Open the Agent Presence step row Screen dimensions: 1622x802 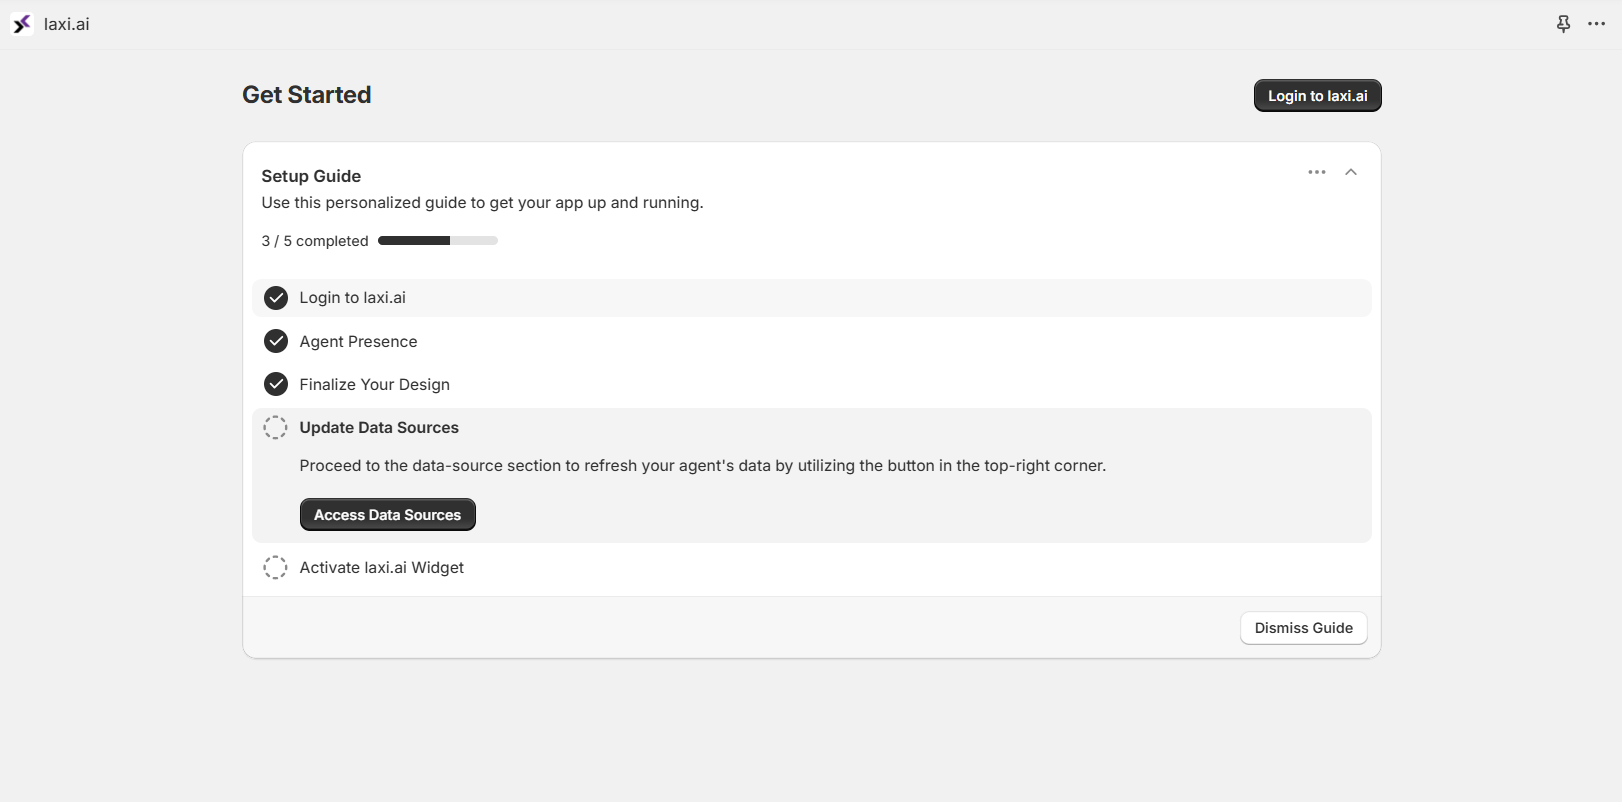pyautogui.click(x=358, y=341)
